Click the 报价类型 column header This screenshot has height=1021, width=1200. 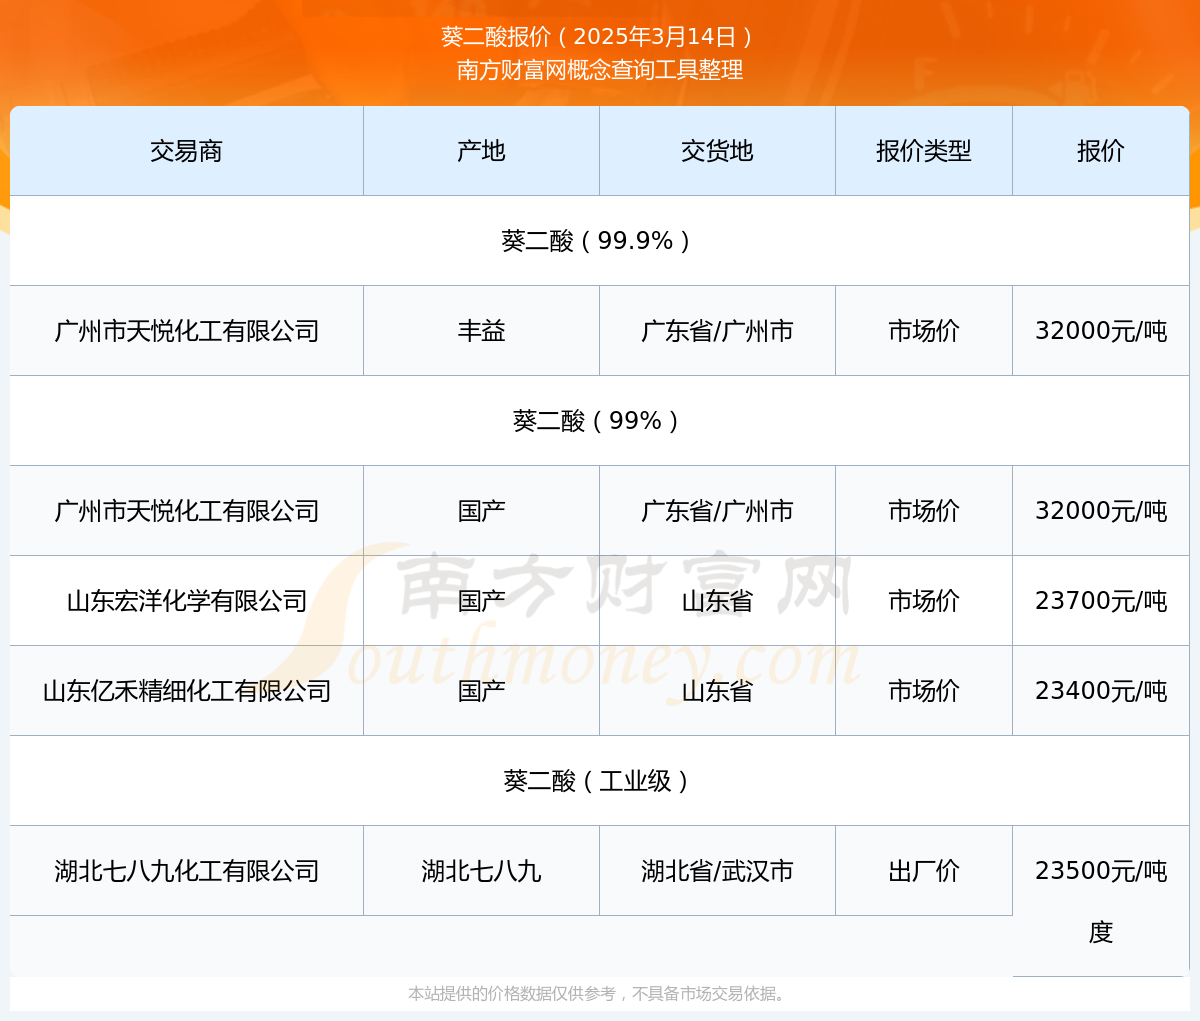[924, 151]
